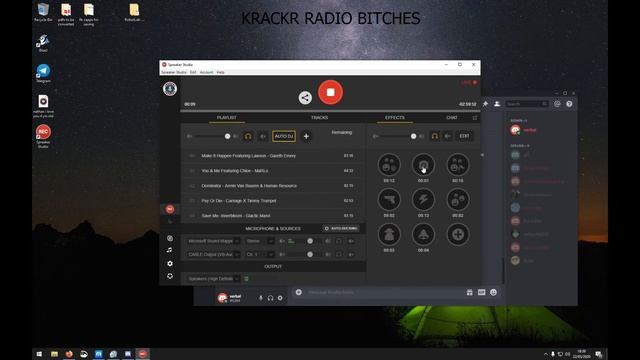Stop the live broadcast with red button
This screenshot has width=640, height=360.
(330, 92)
